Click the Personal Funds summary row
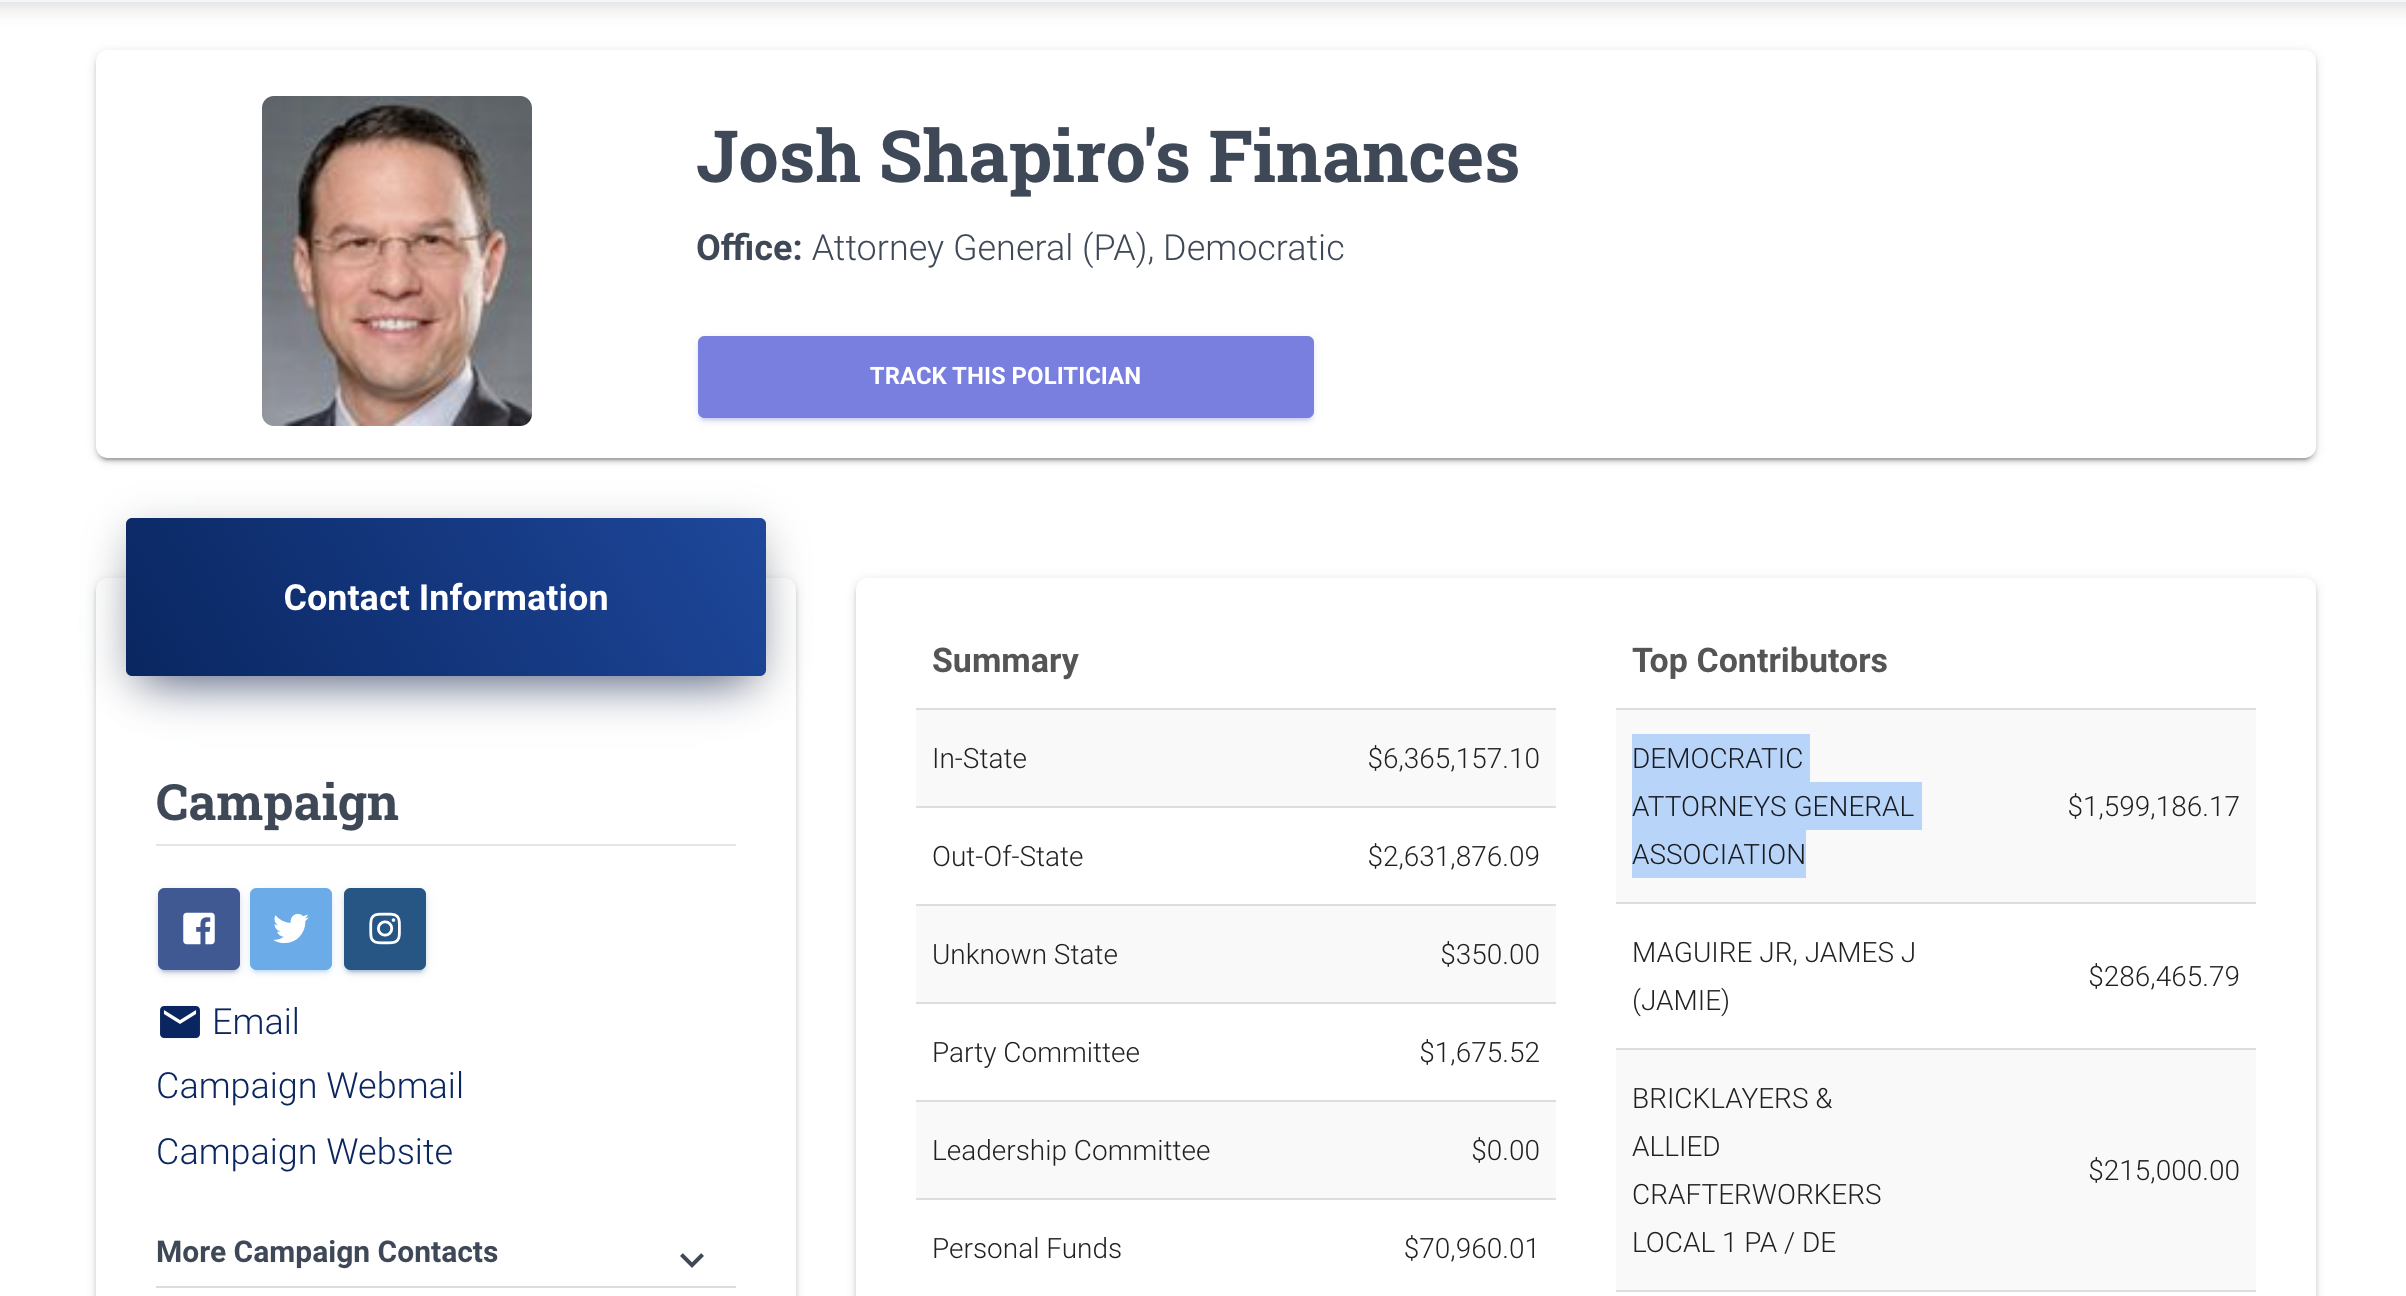 (1236, 1248)
